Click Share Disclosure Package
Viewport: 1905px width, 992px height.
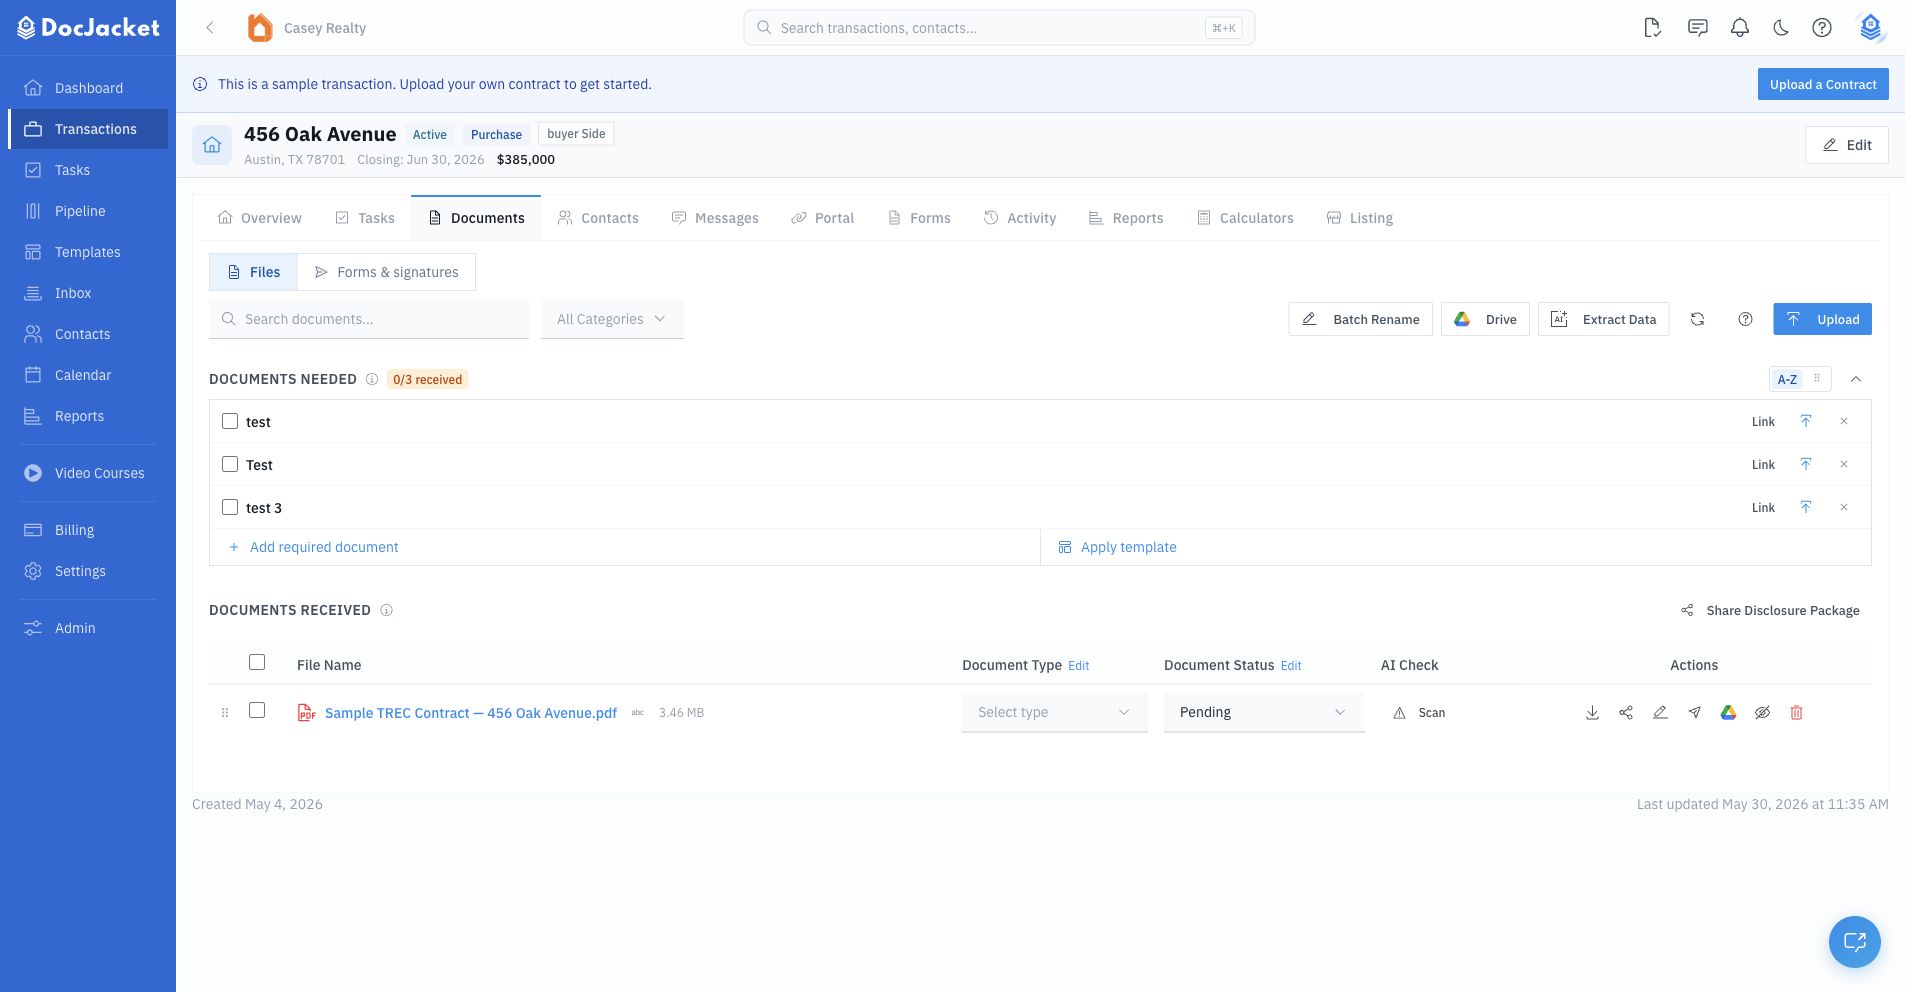point(1770,610)
